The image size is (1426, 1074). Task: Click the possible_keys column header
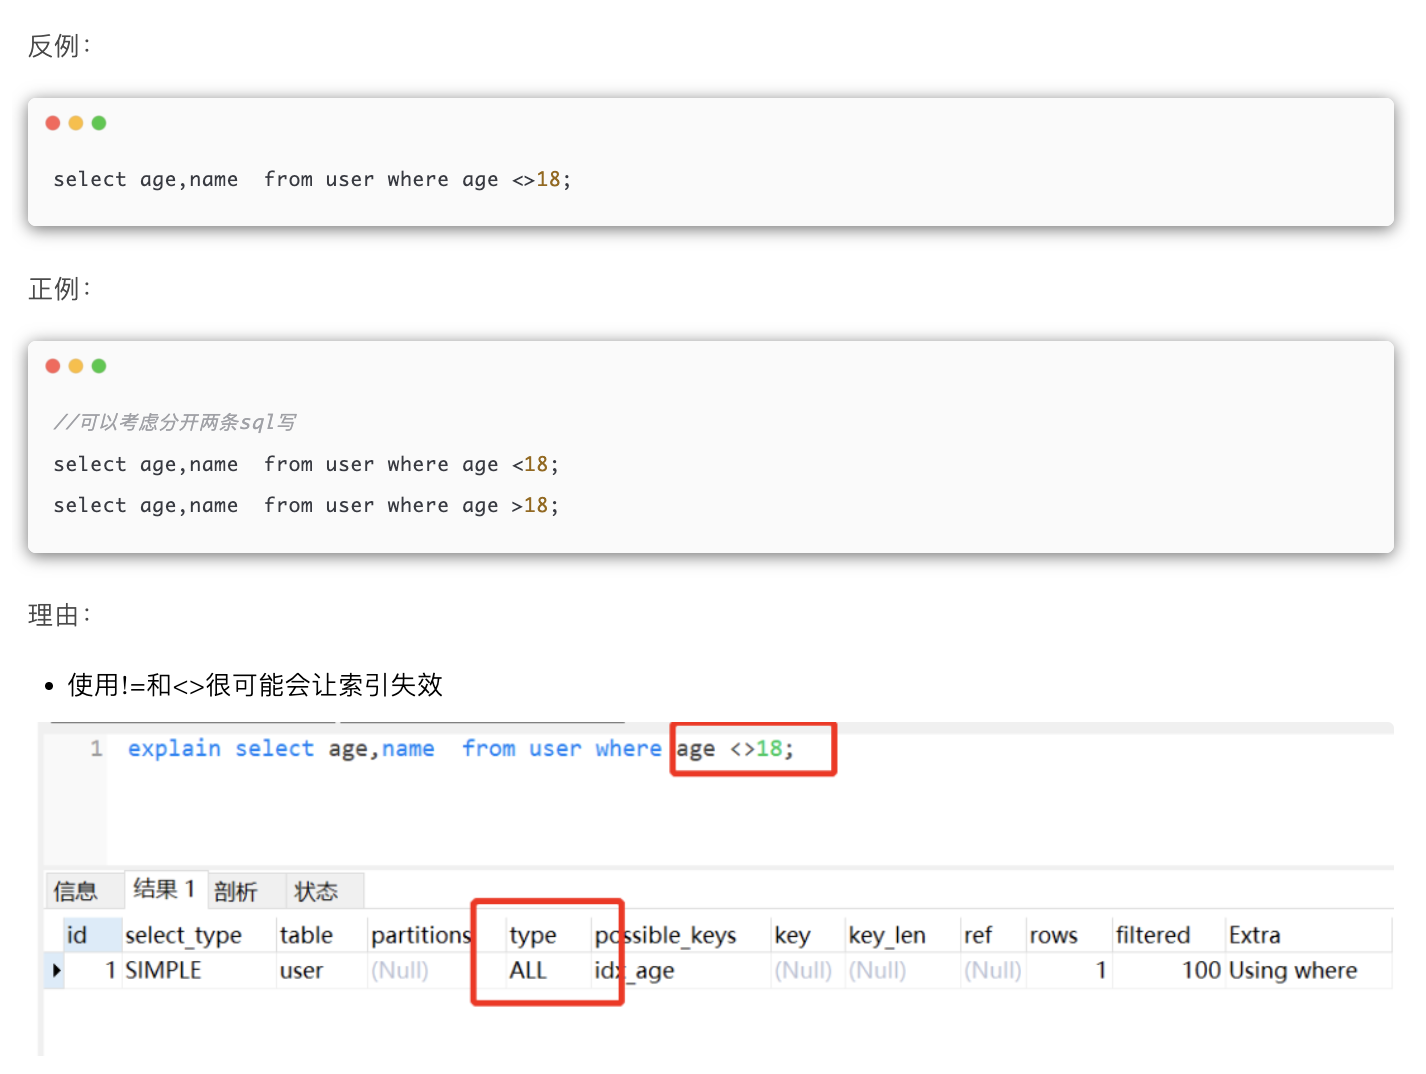click(666, 935)
